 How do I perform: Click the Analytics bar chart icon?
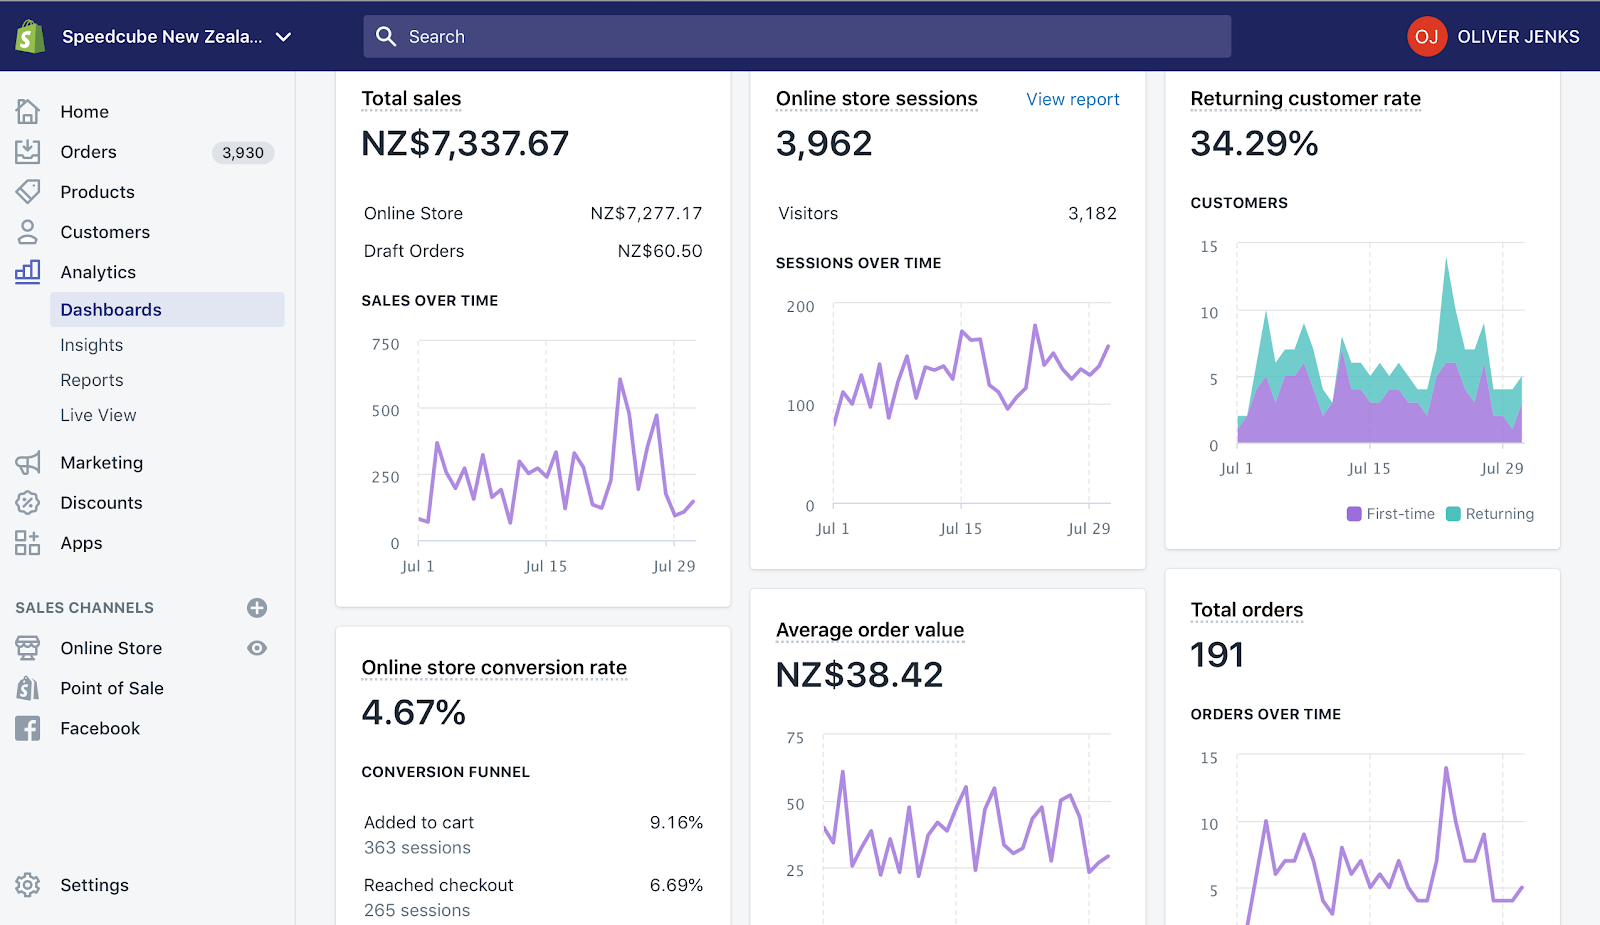[28, 271]
